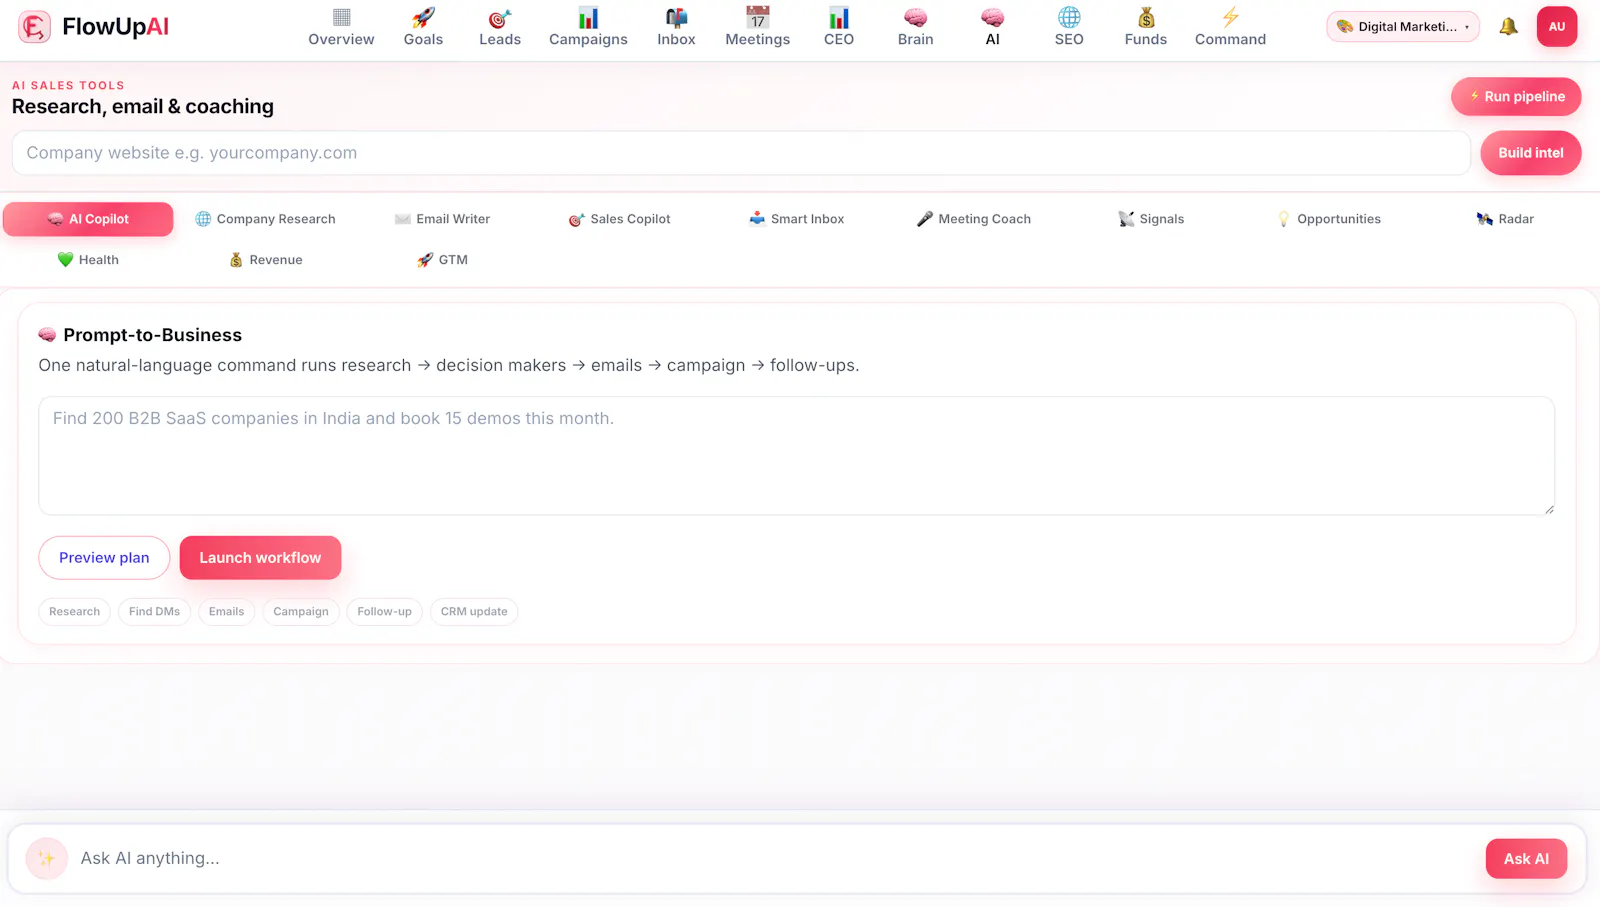
Task: Switch to the Radar tab
Action: [1505, 219]
